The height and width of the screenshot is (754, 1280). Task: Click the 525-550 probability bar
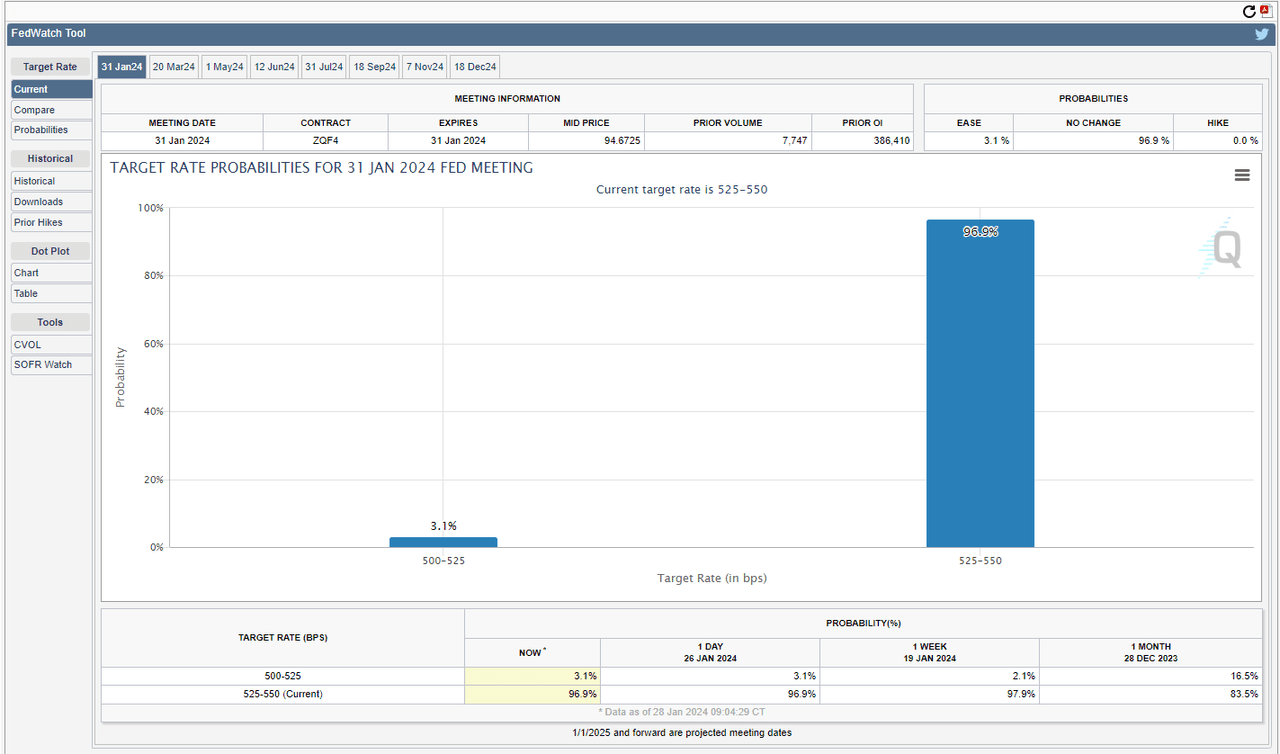(980, 384)
